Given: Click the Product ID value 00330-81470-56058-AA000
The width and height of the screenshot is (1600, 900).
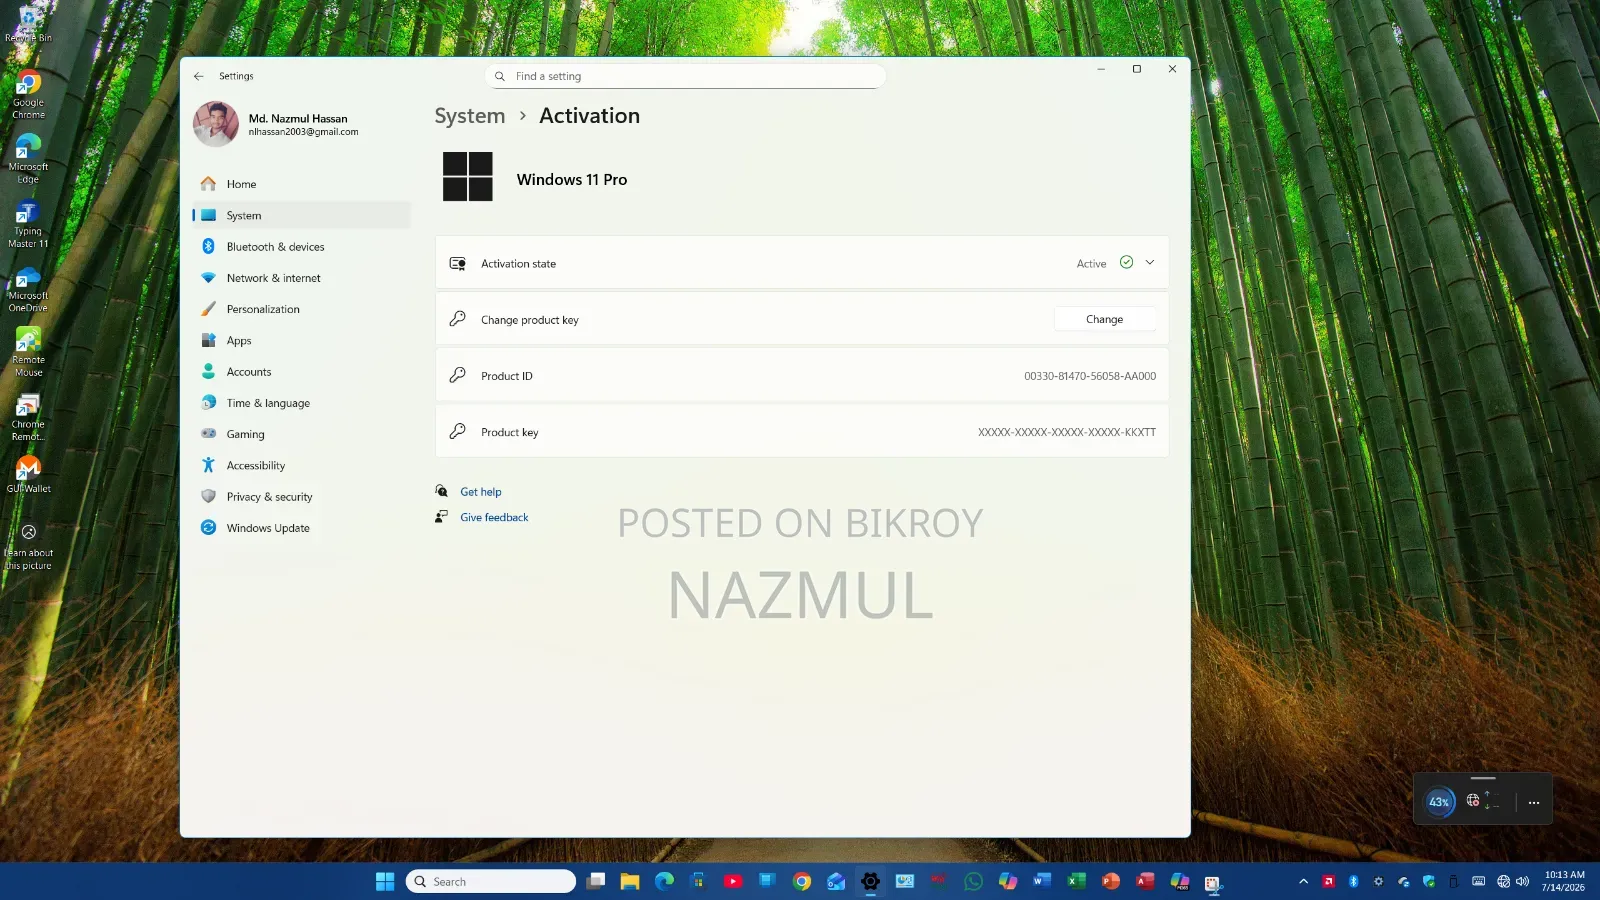Looking at the screenshot, I should 1089,376.
